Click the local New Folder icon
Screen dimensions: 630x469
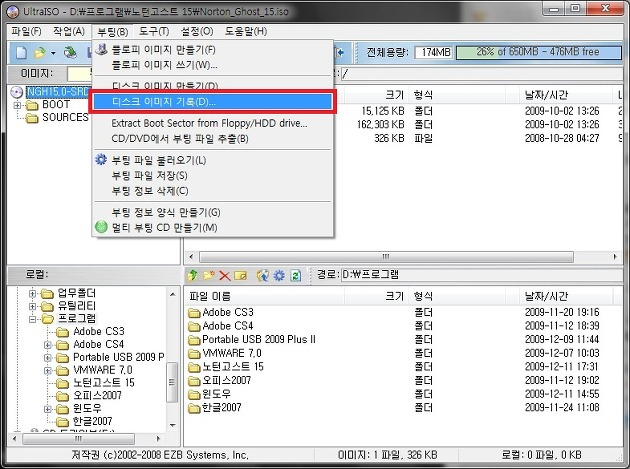pos(209,275)
